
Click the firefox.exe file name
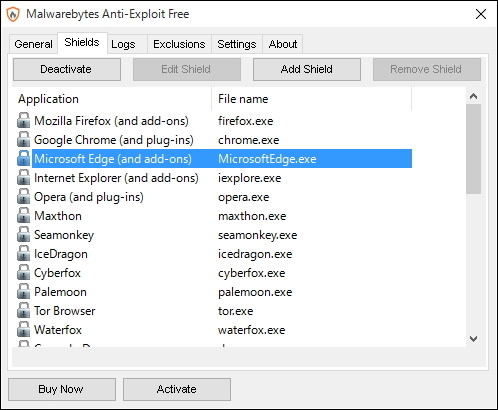click(246, 121)
